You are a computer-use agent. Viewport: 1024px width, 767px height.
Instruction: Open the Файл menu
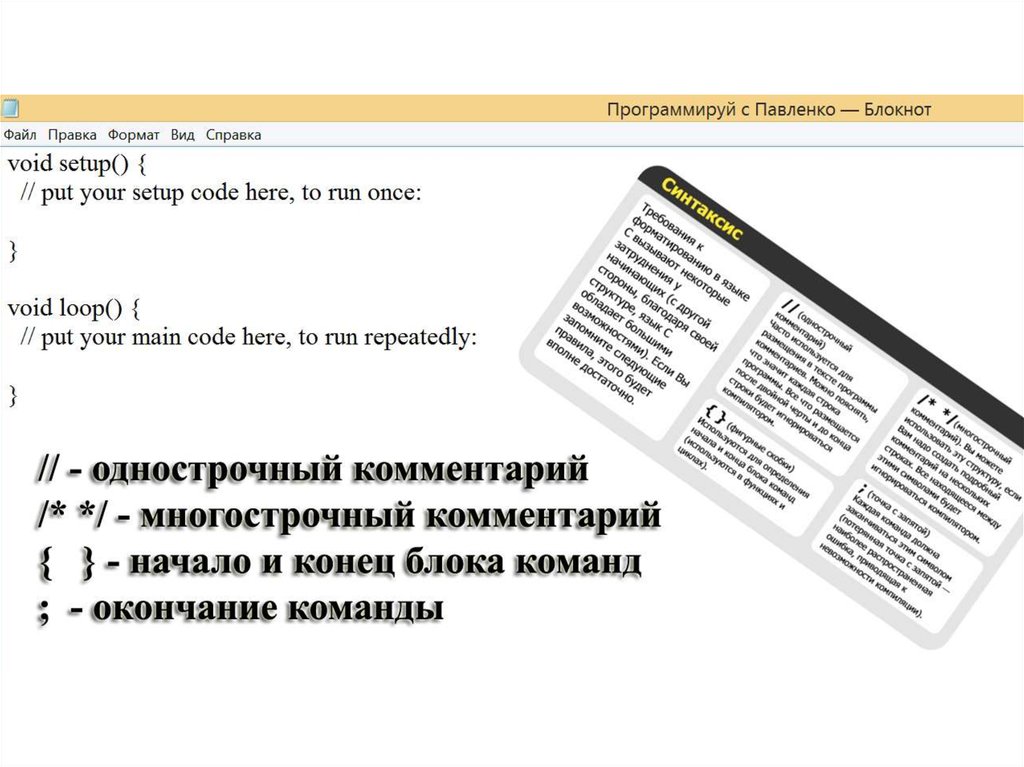[x=20, y=135]
